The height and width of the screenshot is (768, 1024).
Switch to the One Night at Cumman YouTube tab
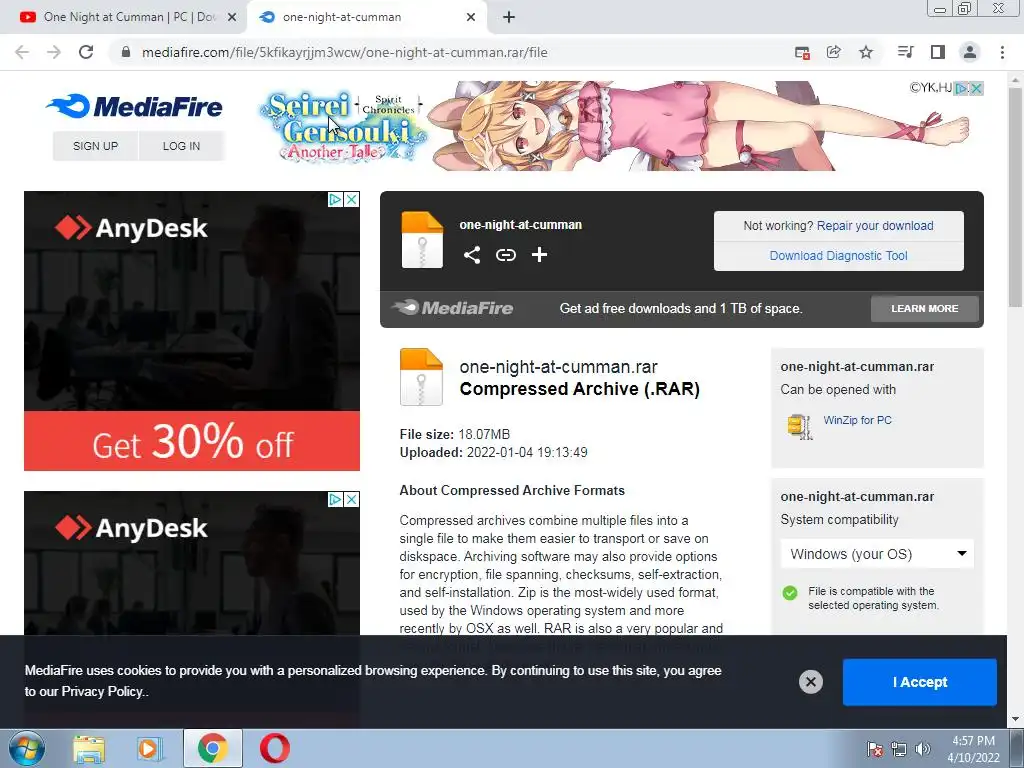(x=129, y=17)
